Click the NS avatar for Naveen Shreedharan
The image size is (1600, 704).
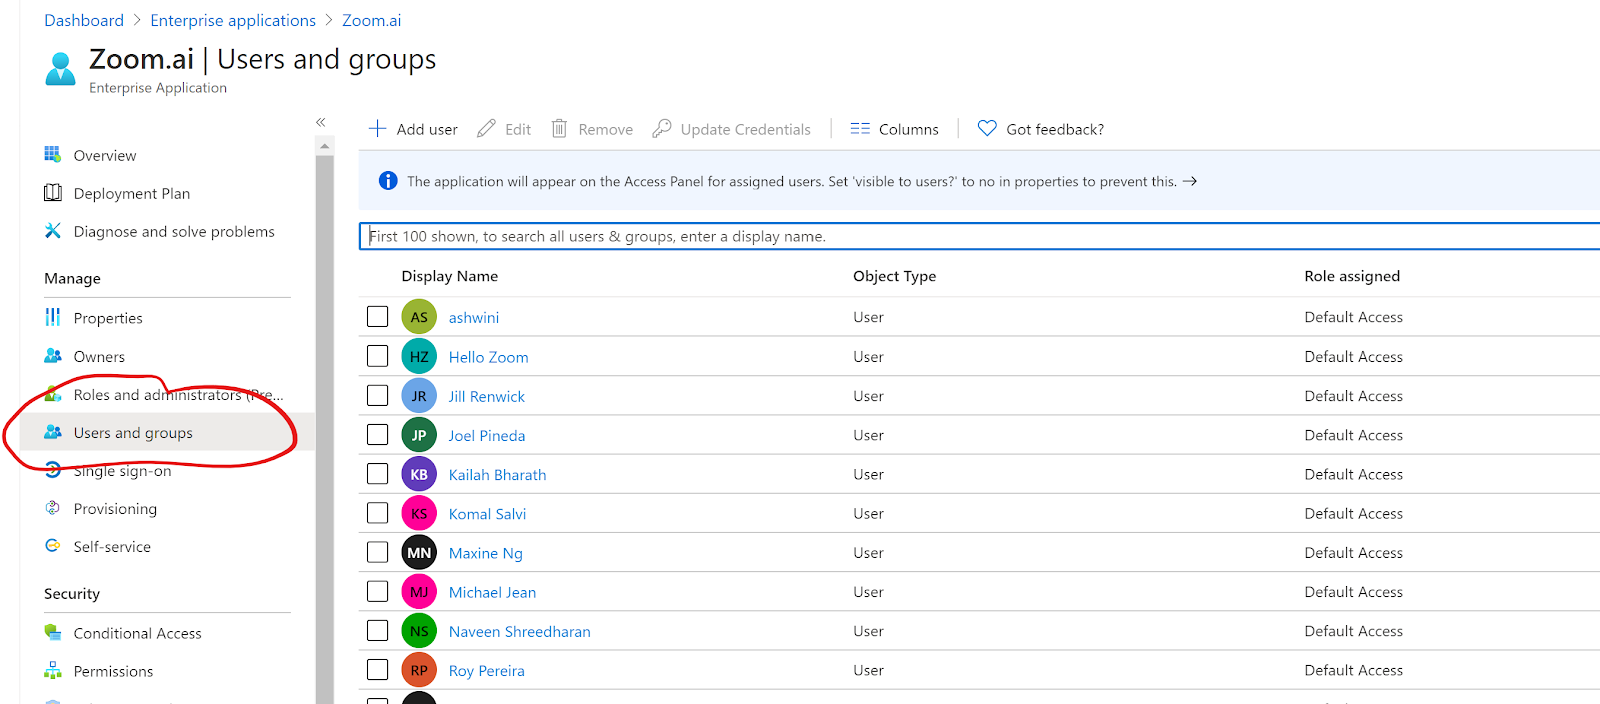(419, 631)
